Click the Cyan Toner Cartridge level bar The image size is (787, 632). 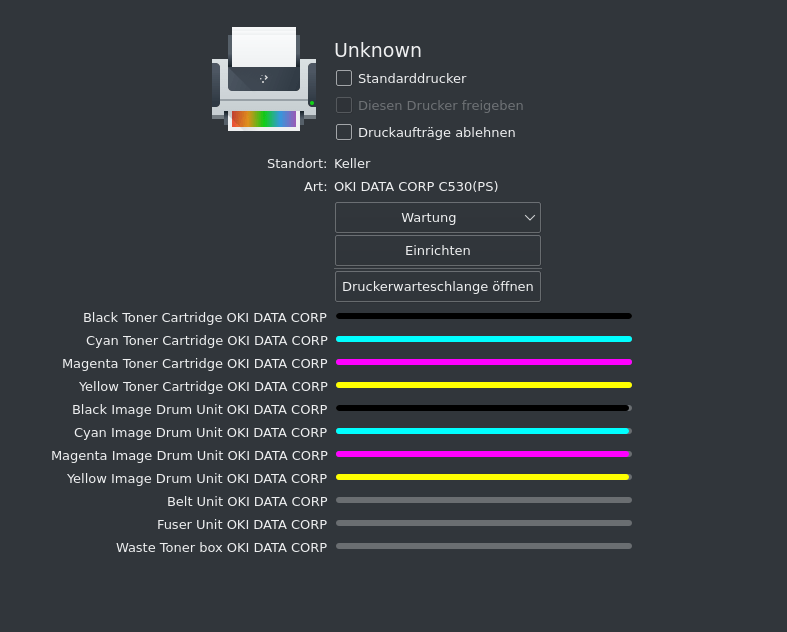483,339
